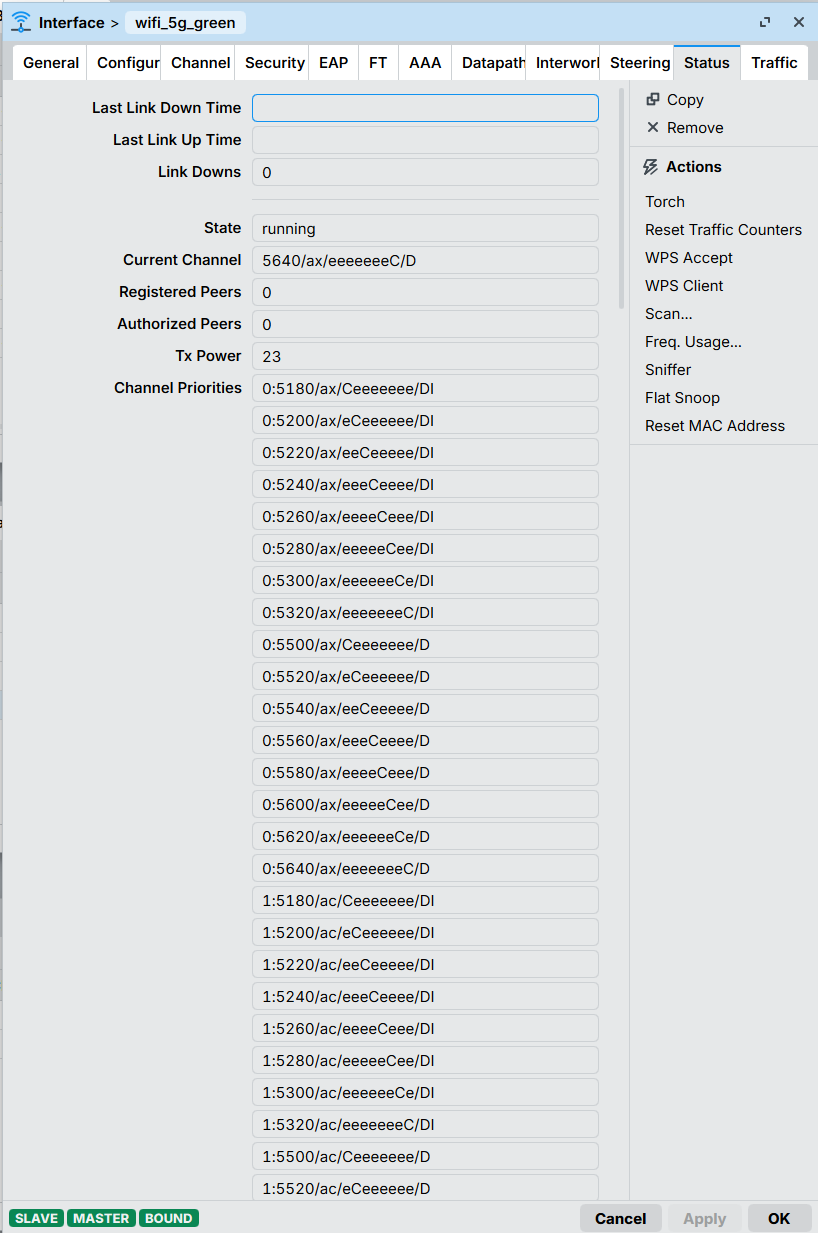818x1233 pixels.
Task: Click Reset MAC Address
Action: coord(715,425)
